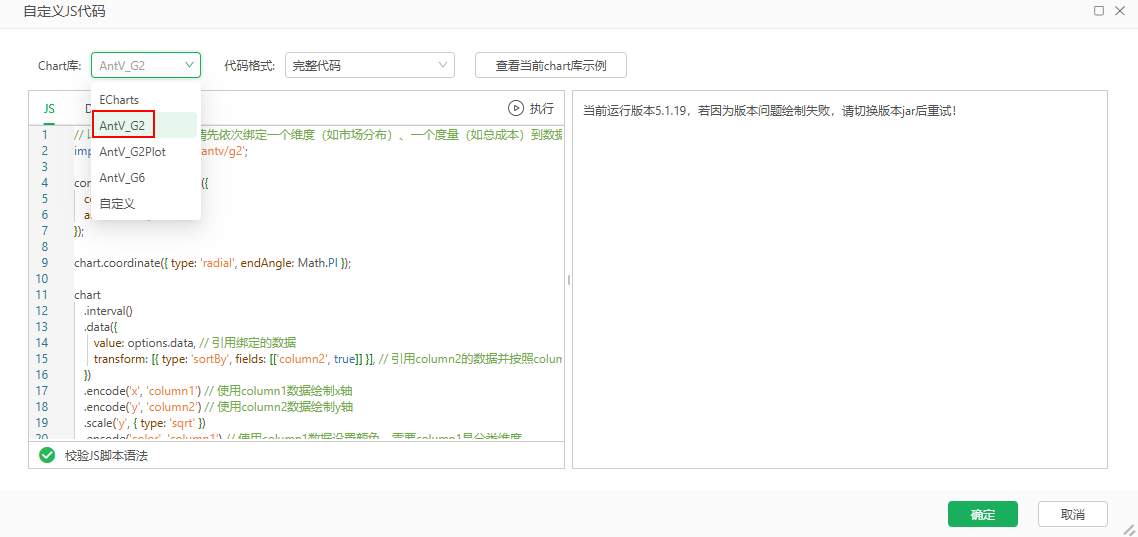Switch to the JS tab
This screenshot has width=1138, height=537.
[49, 109]
